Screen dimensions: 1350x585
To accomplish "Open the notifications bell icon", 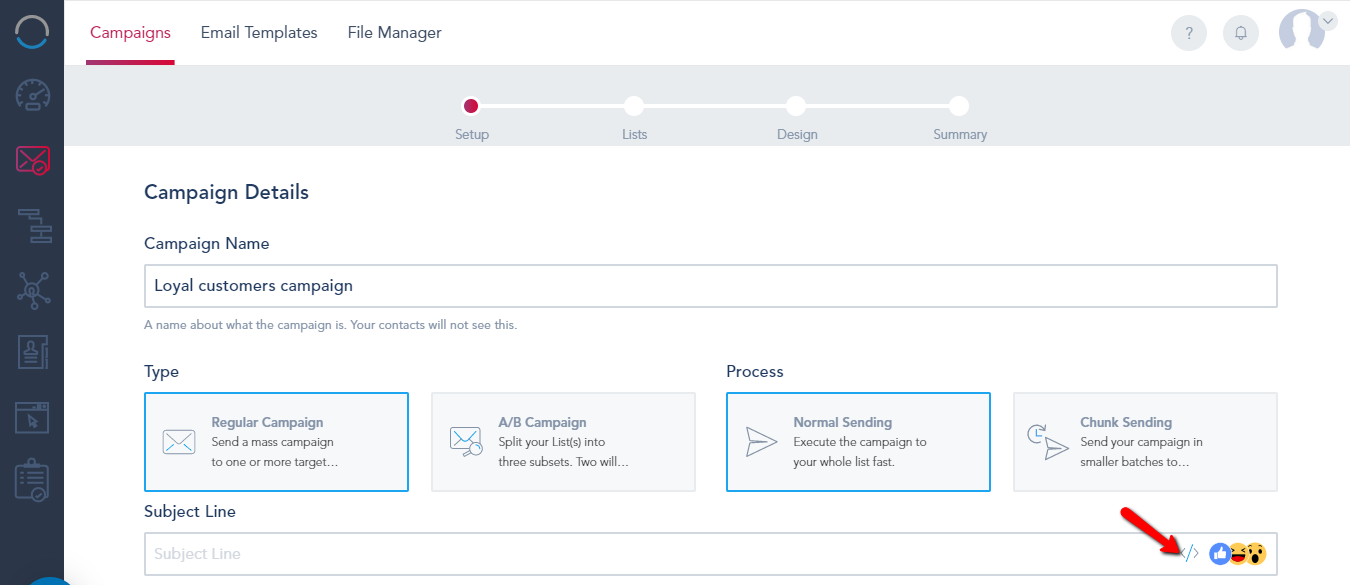I will click(x=1241, y=33).
